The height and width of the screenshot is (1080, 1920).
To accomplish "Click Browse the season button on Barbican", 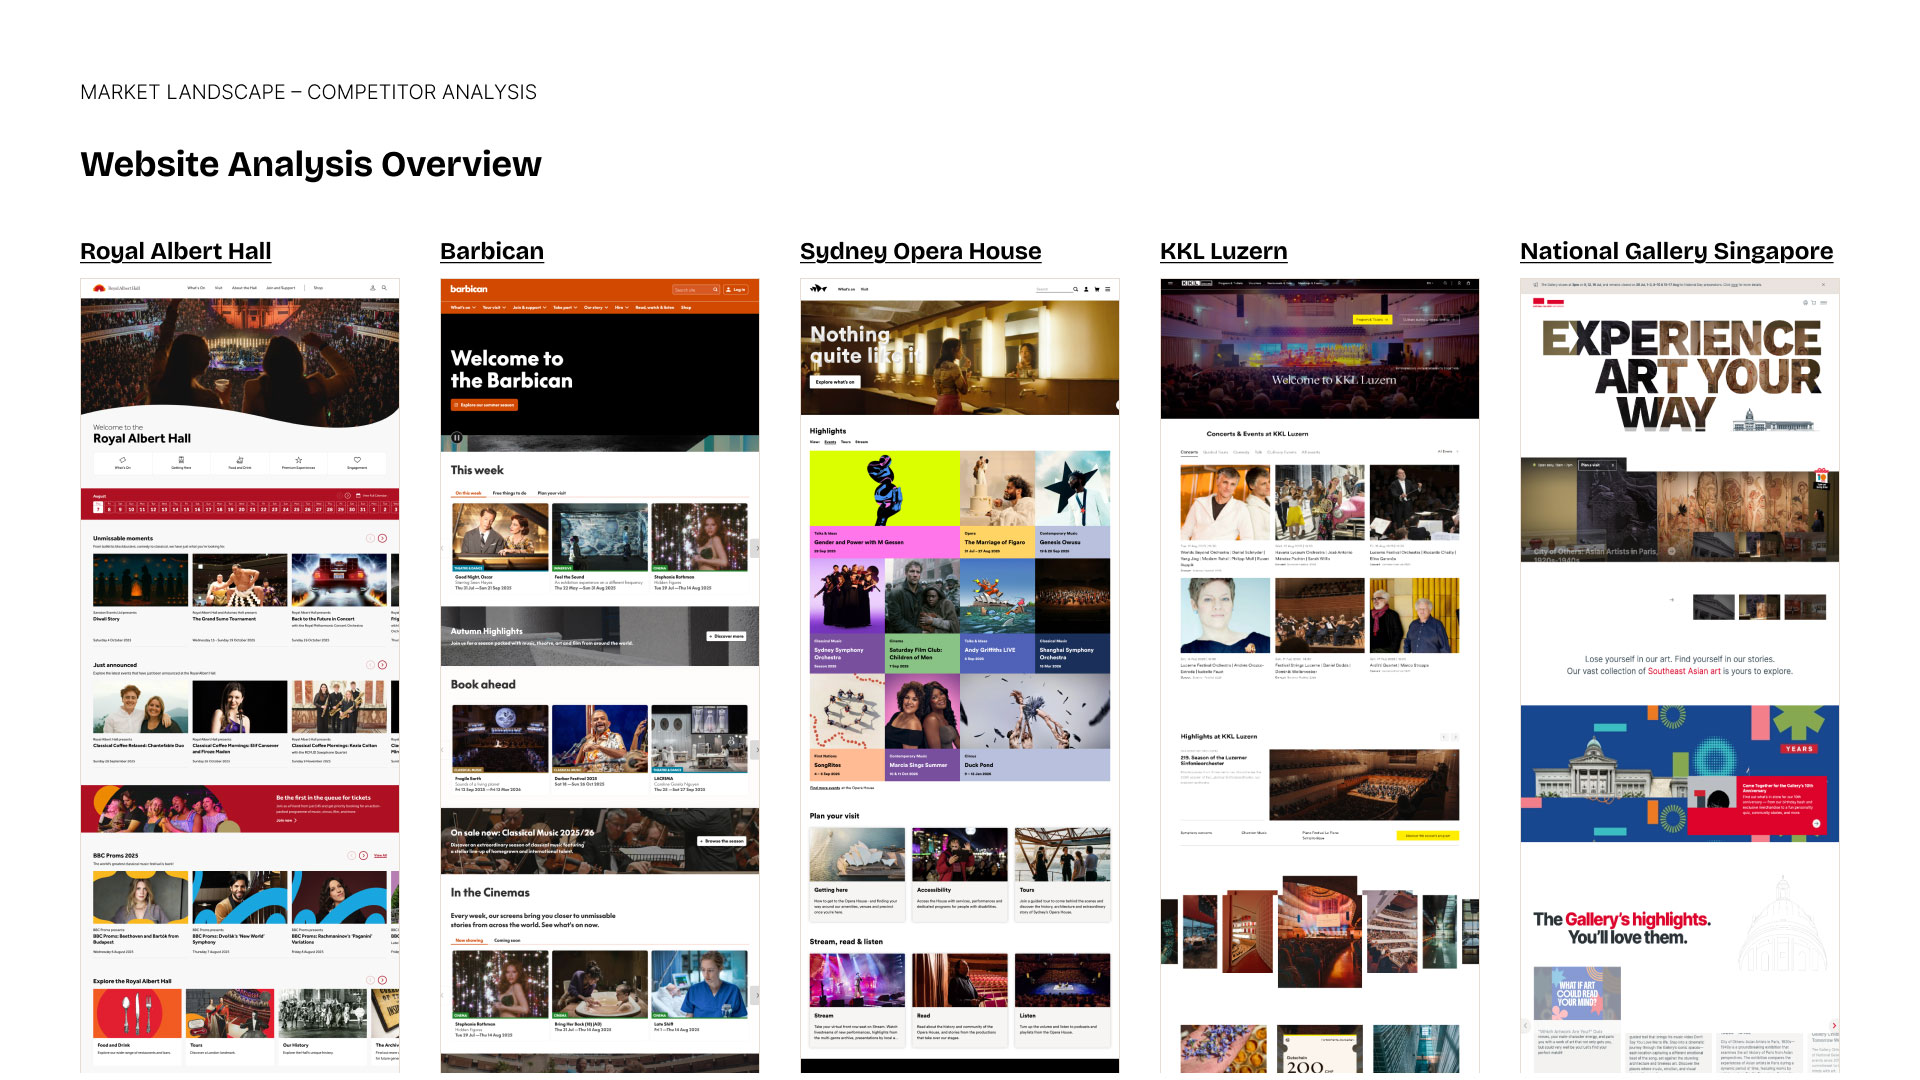I will 722,841.
